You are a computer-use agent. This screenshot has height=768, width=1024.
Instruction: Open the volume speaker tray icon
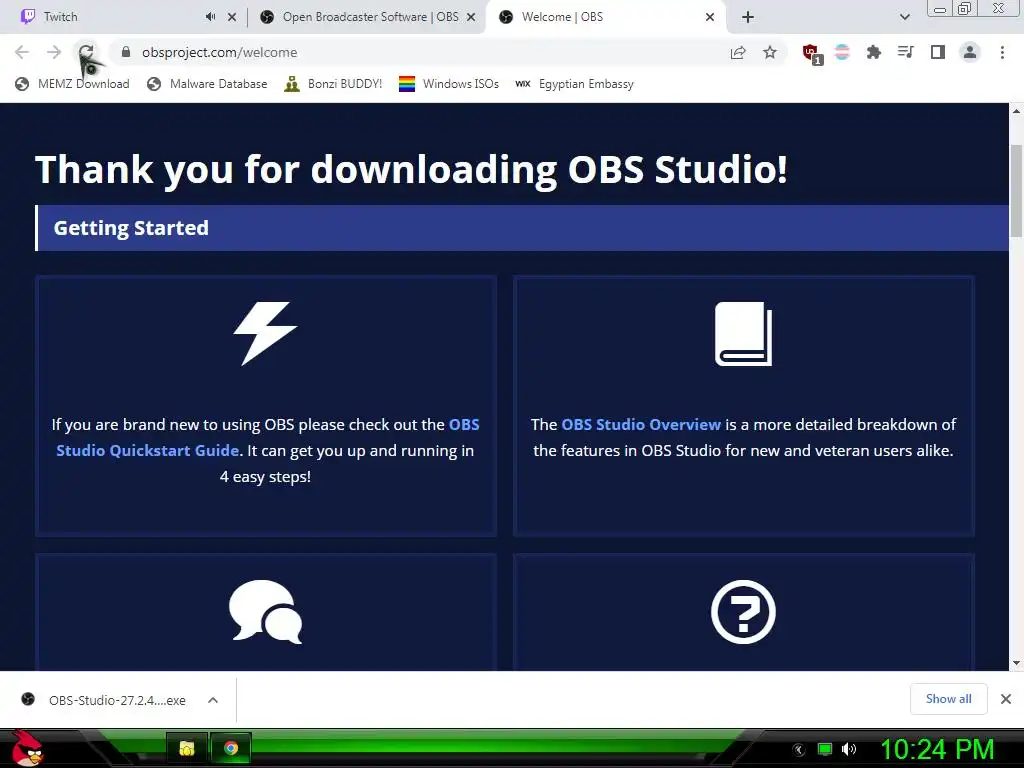coord(849,749)
